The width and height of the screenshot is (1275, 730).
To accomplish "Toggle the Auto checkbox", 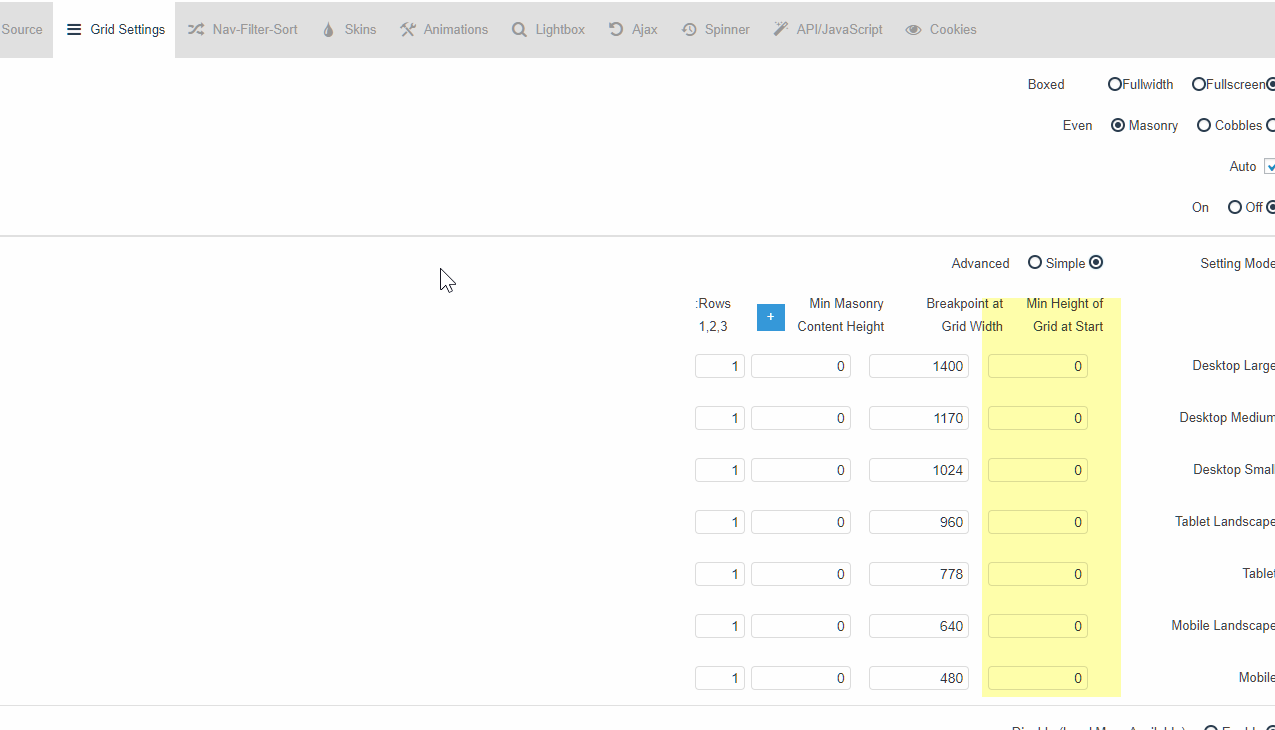I will tap(1270, 166).
